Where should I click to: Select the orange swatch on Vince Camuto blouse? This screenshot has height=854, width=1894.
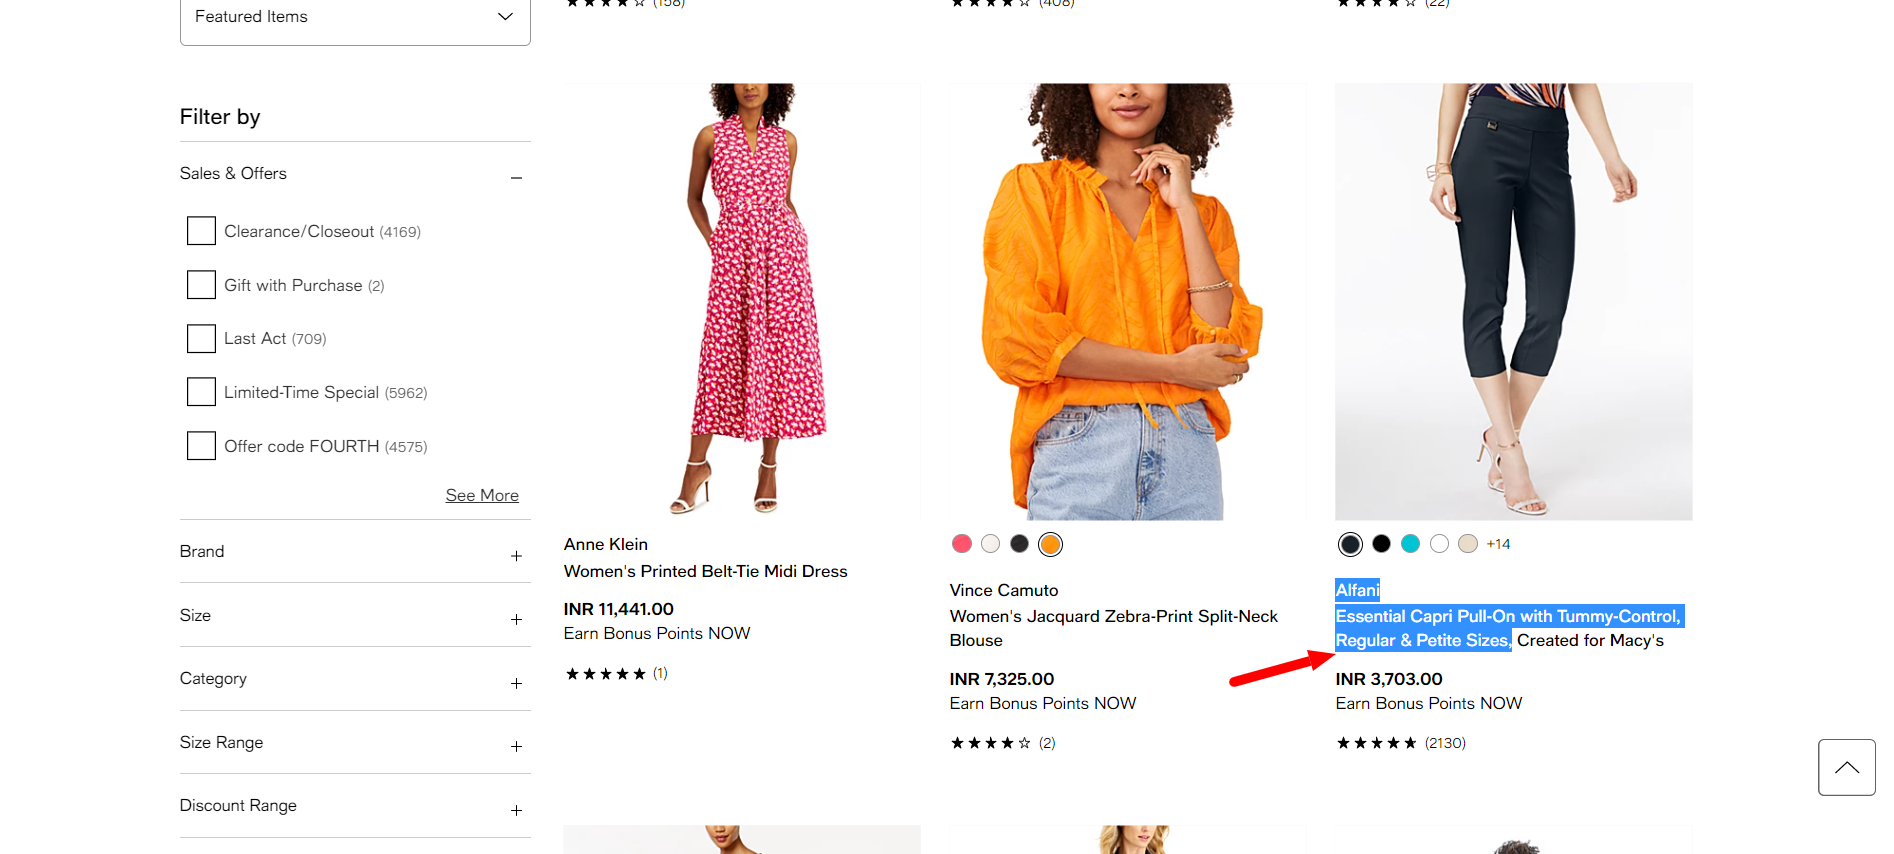(1050, 543)
